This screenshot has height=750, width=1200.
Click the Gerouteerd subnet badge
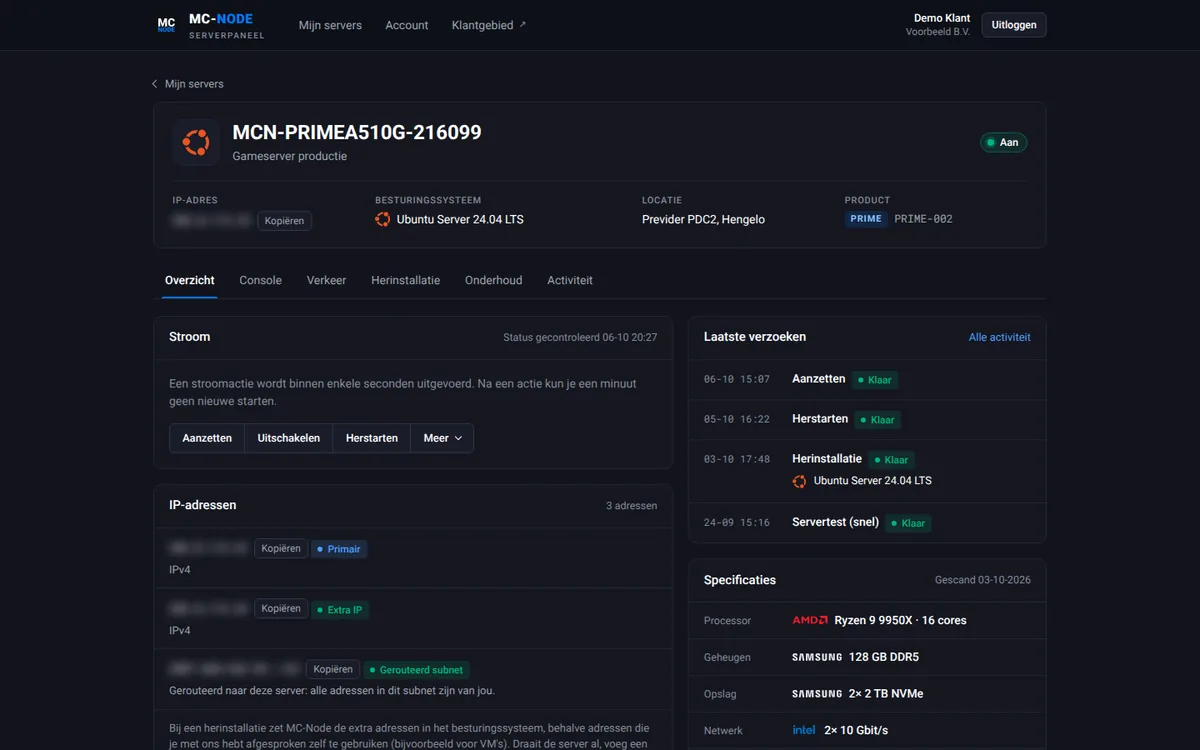(417, 670)
